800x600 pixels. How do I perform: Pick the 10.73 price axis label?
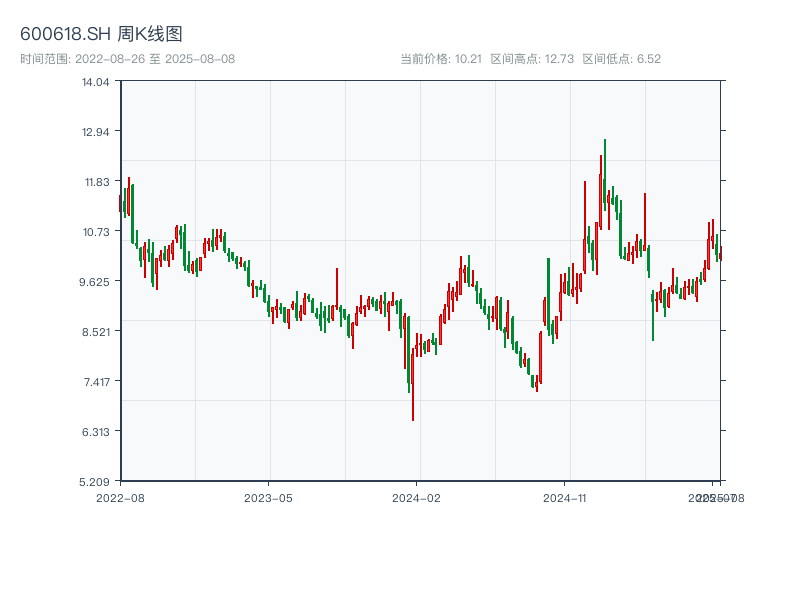[96, 232]
